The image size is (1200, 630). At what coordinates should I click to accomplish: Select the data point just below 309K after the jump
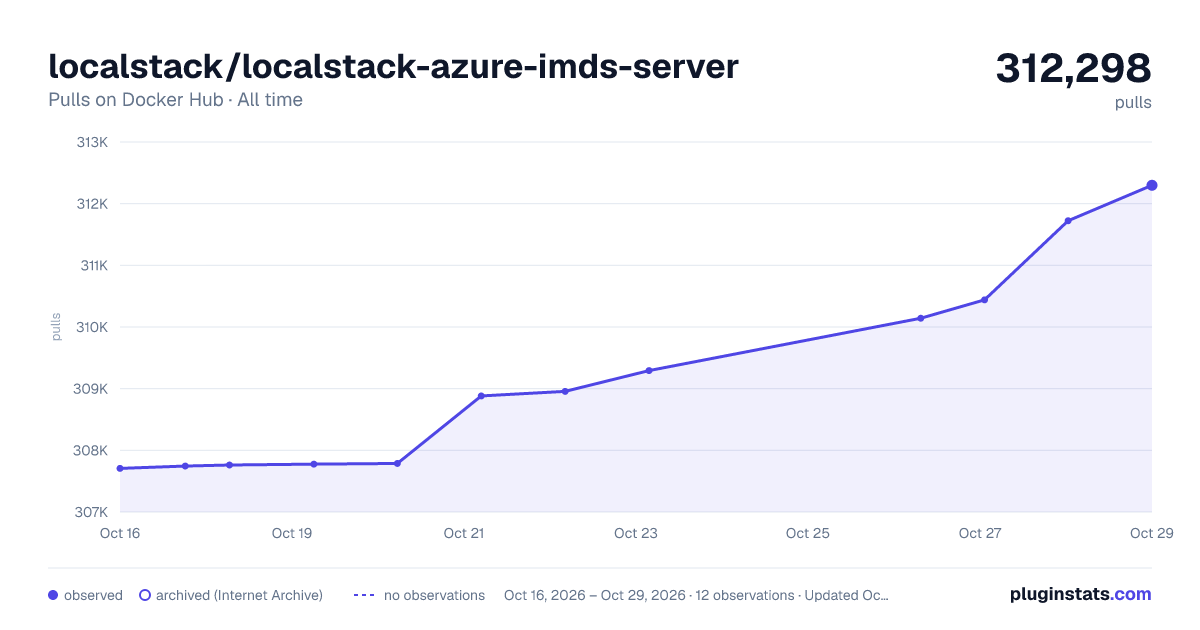tap(481, 396)
